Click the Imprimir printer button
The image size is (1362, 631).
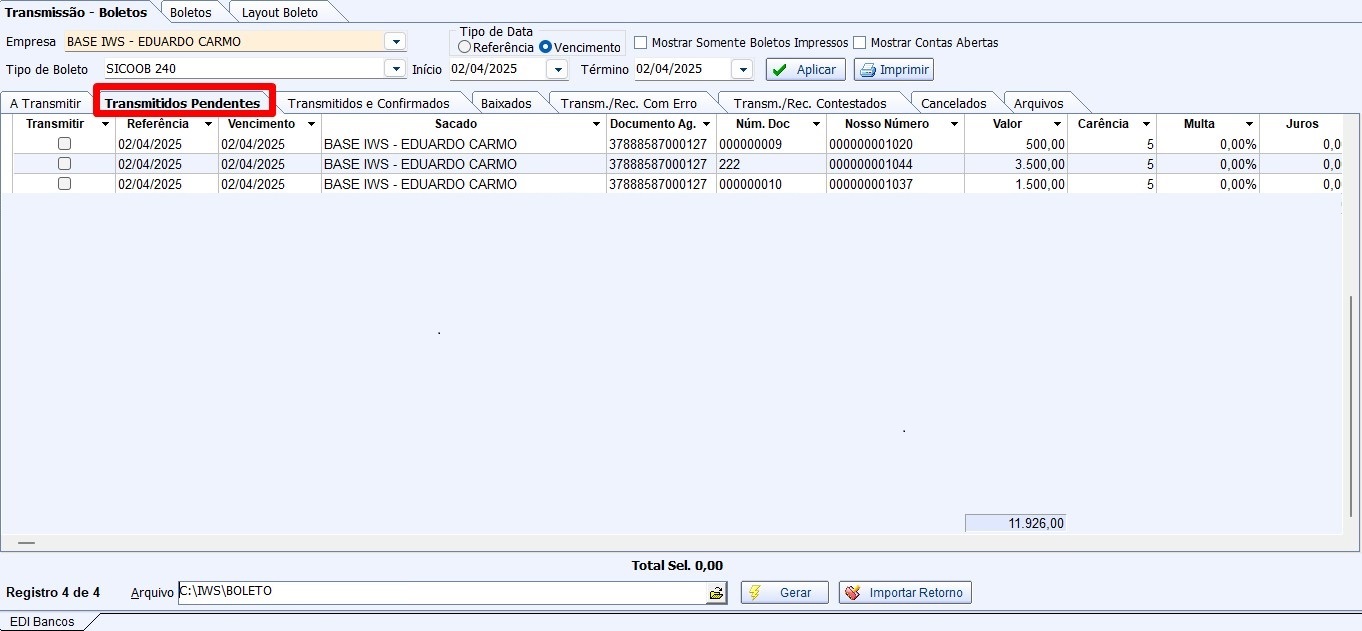[x=894, y=70]
